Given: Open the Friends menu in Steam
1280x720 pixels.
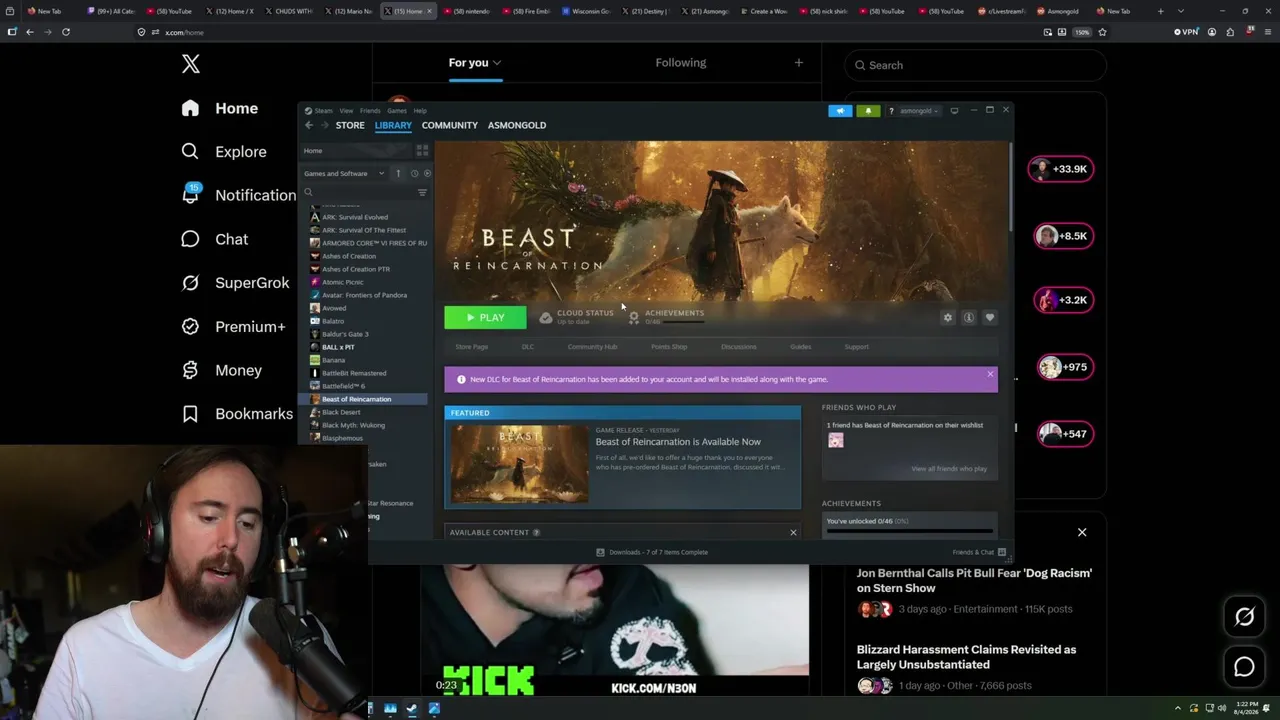Looking at the screenshot, I should (370, 111).
